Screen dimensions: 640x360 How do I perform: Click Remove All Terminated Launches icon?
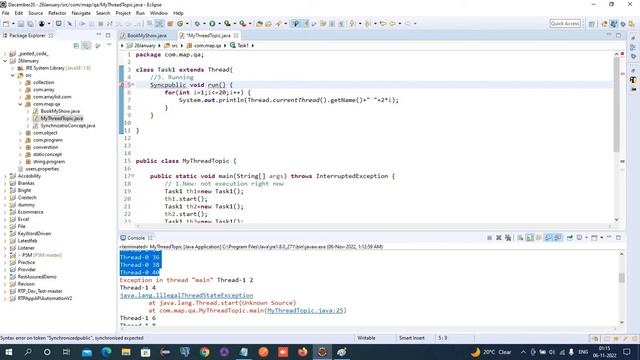coord(508,238)
